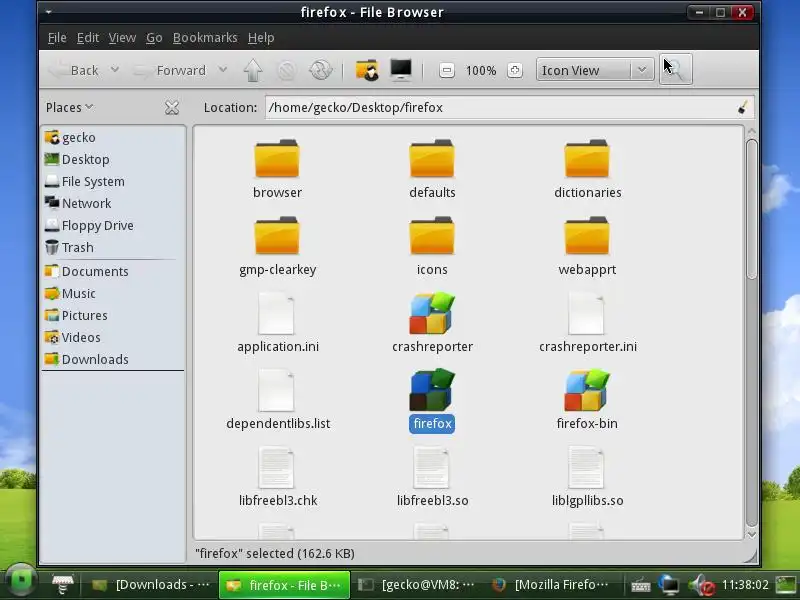Select the defaults folder icon
The height and width of the screenshot is (600, 800).
[x=432, y=159]
